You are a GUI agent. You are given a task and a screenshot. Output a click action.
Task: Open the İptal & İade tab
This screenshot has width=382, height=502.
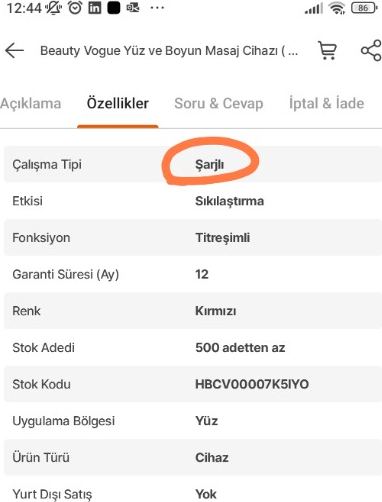pos(326,103)
